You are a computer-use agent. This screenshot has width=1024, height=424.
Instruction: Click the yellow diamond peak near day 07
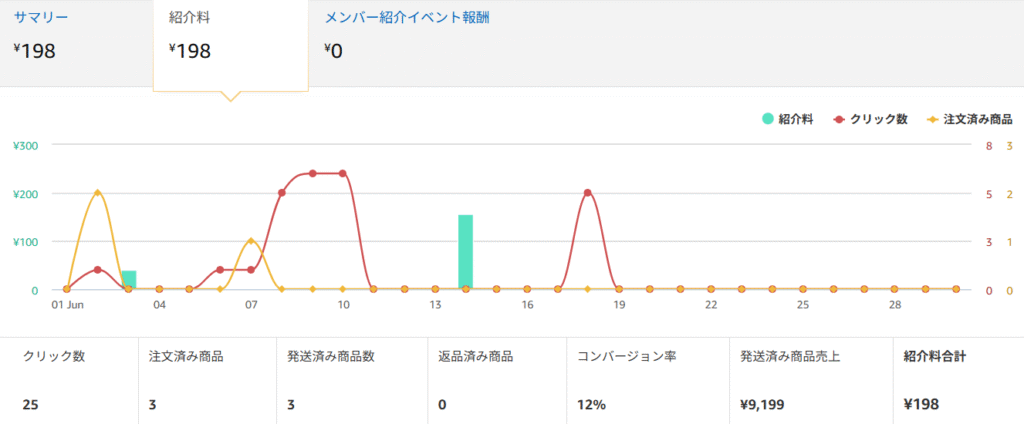[251, 241]
